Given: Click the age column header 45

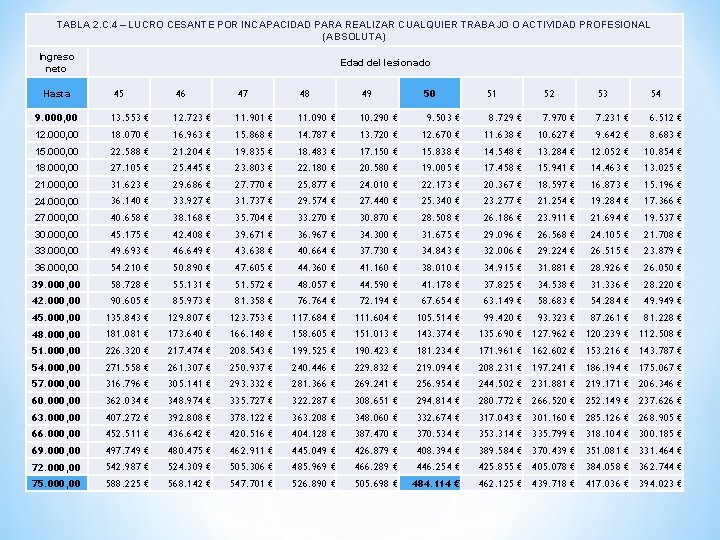Looking at the screenshot, I should click(118, 93).
